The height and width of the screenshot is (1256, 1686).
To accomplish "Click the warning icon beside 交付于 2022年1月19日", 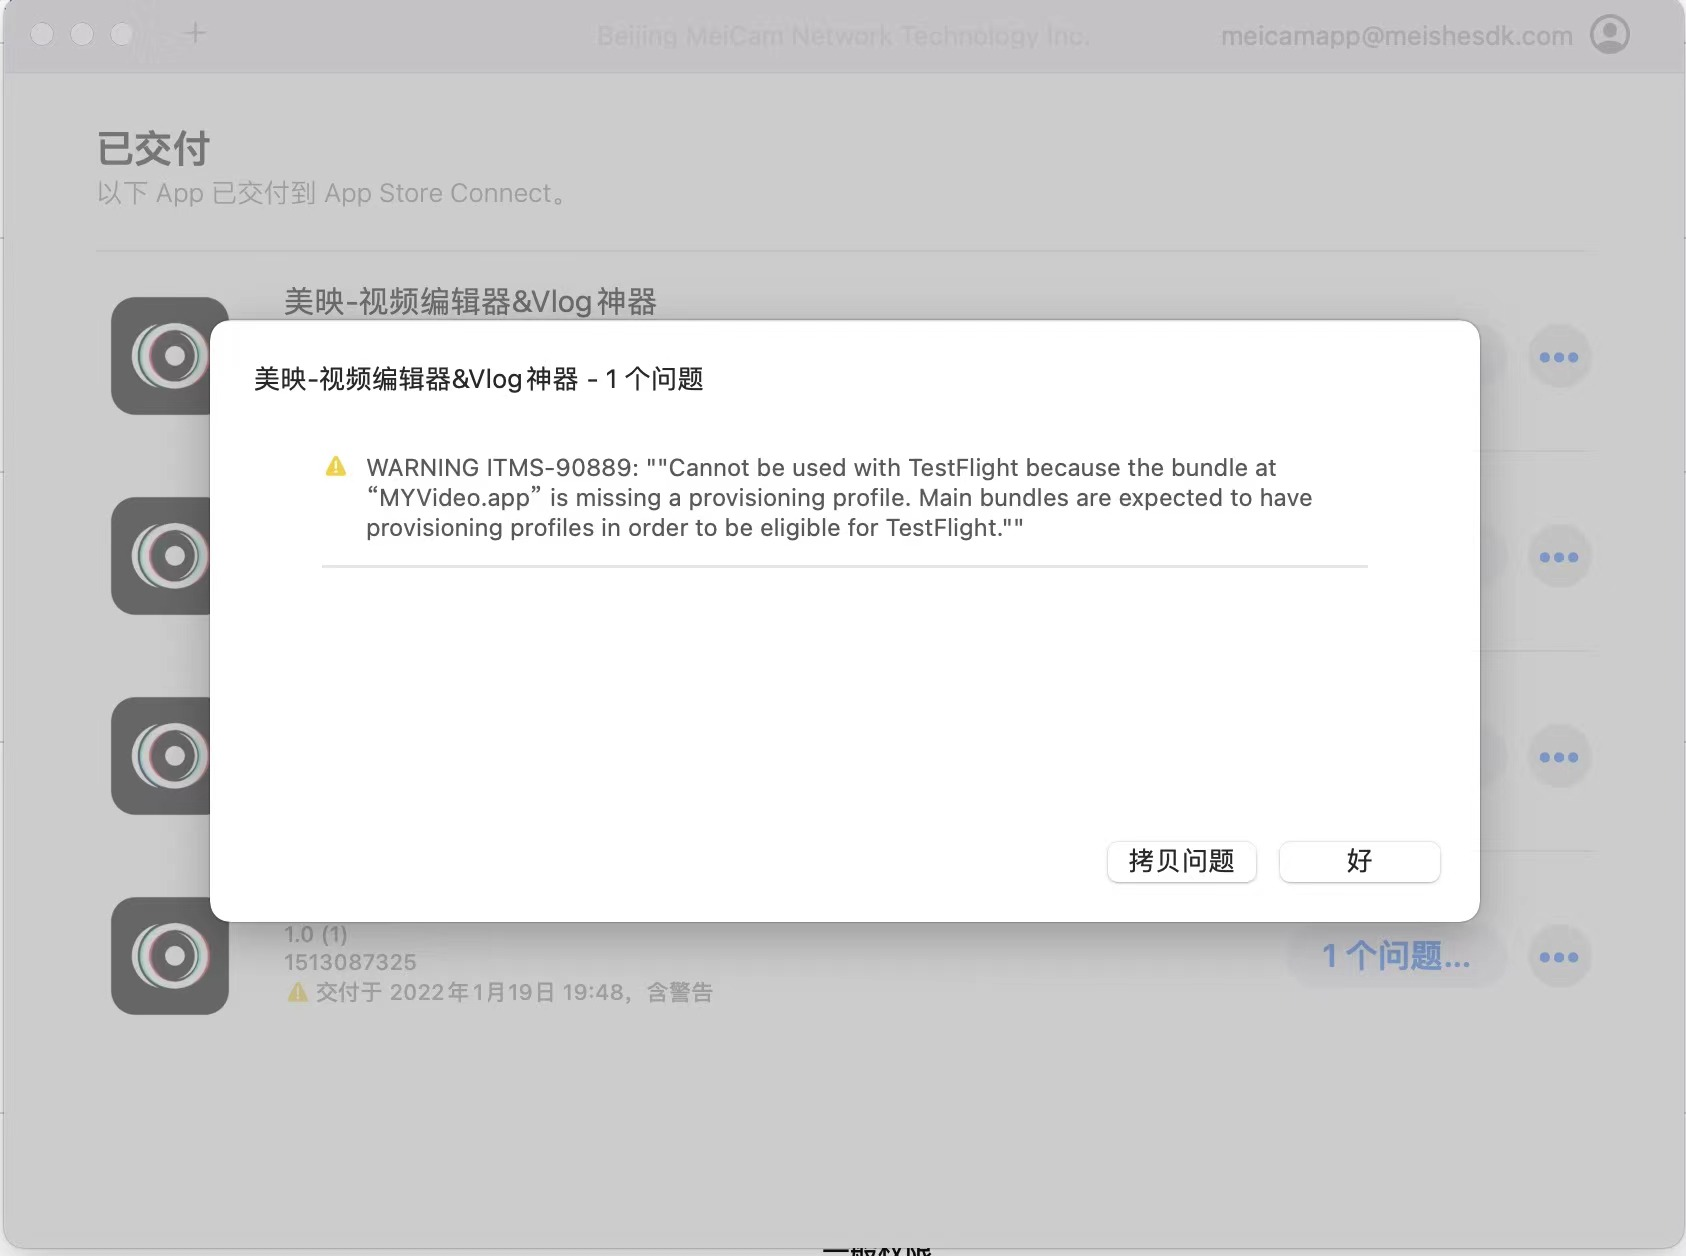I will [297, 992].
